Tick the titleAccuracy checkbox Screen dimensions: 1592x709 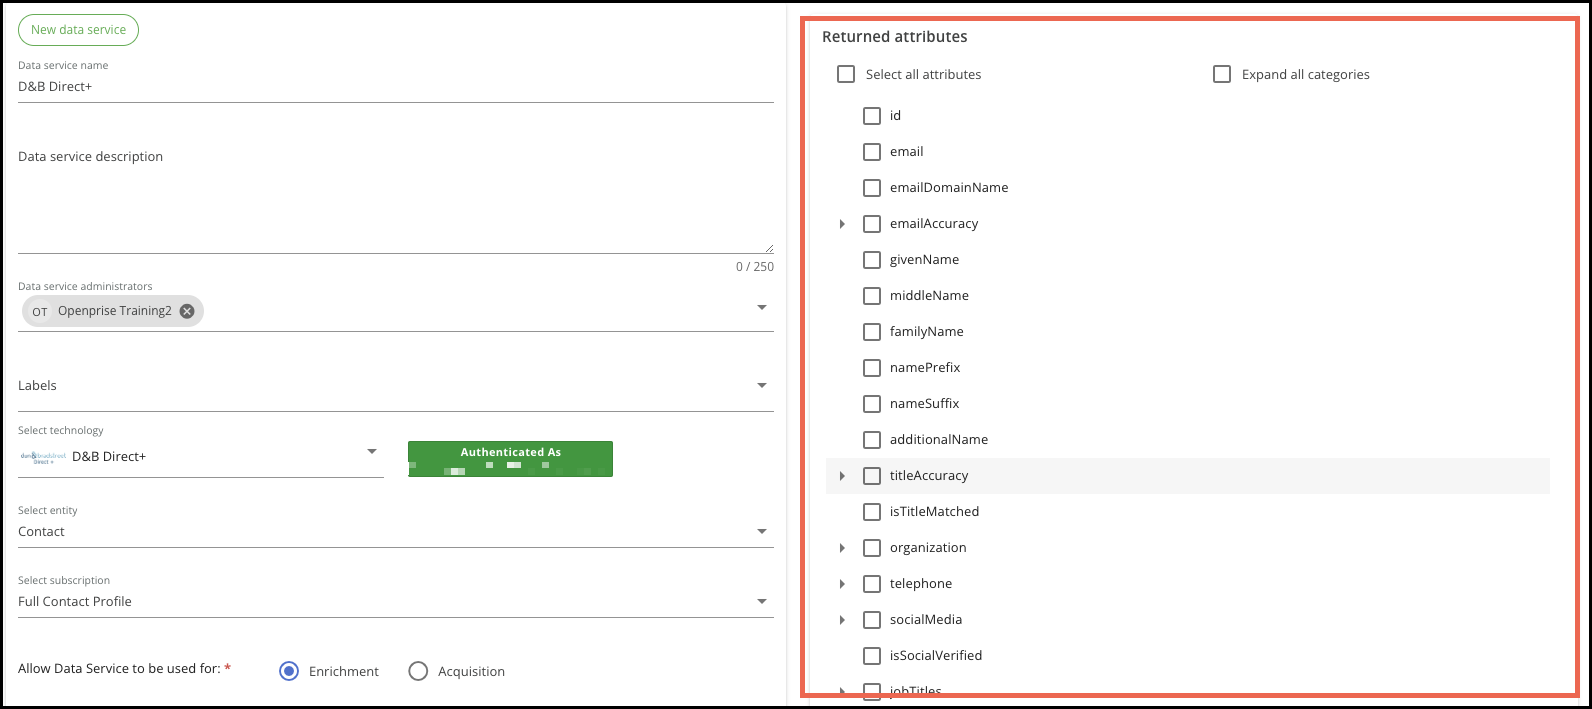872,476
